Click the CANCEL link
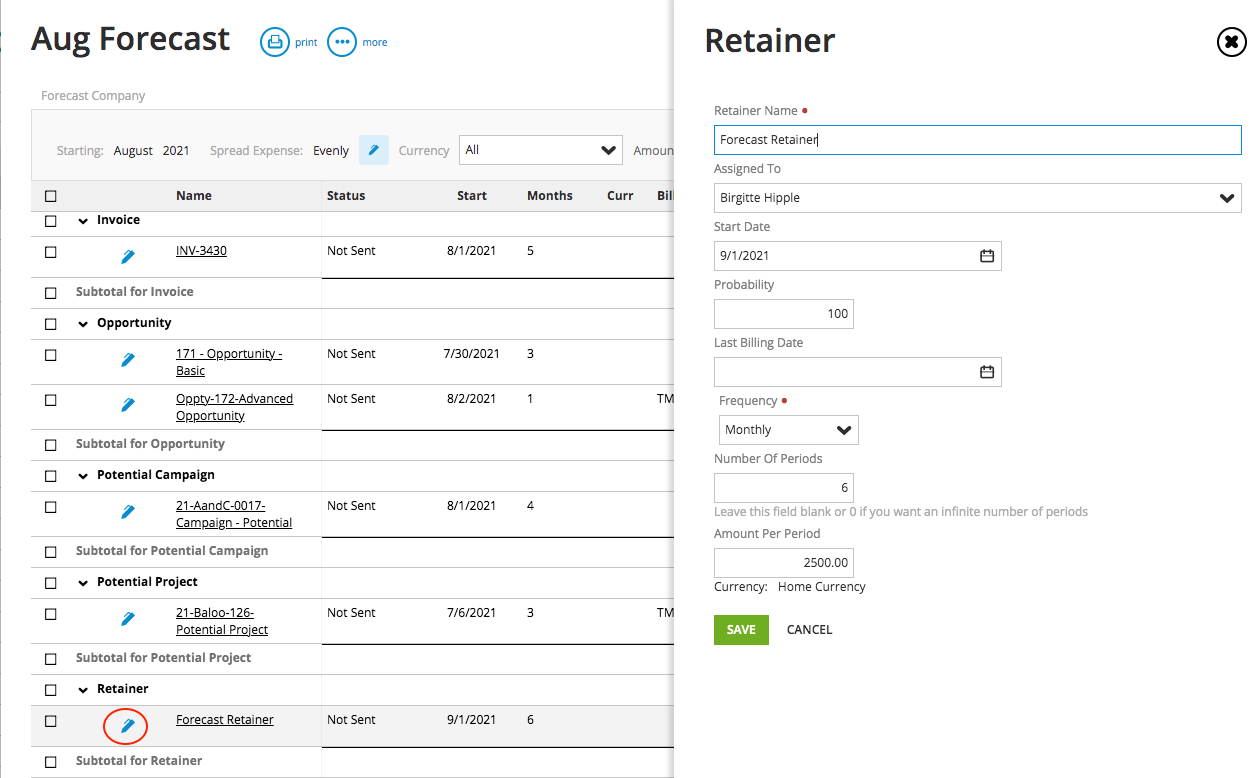The height and width of the screenshot is (778, 1260). pyautogui.click(x=810, y=630)
